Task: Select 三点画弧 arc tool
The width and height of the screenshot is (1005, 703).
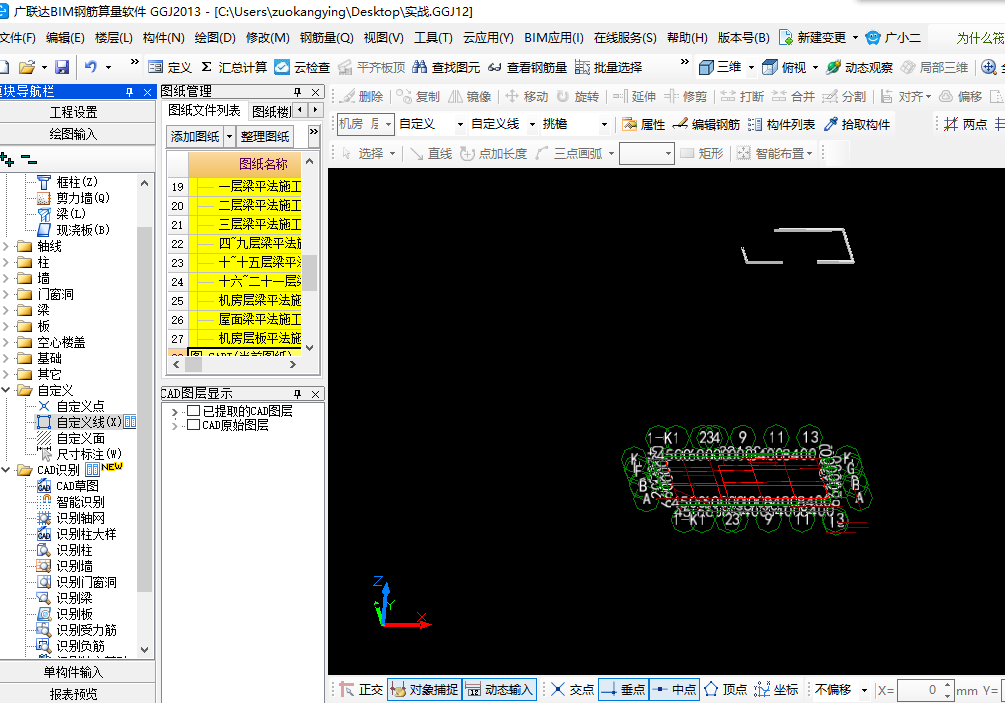Action: 569,153
